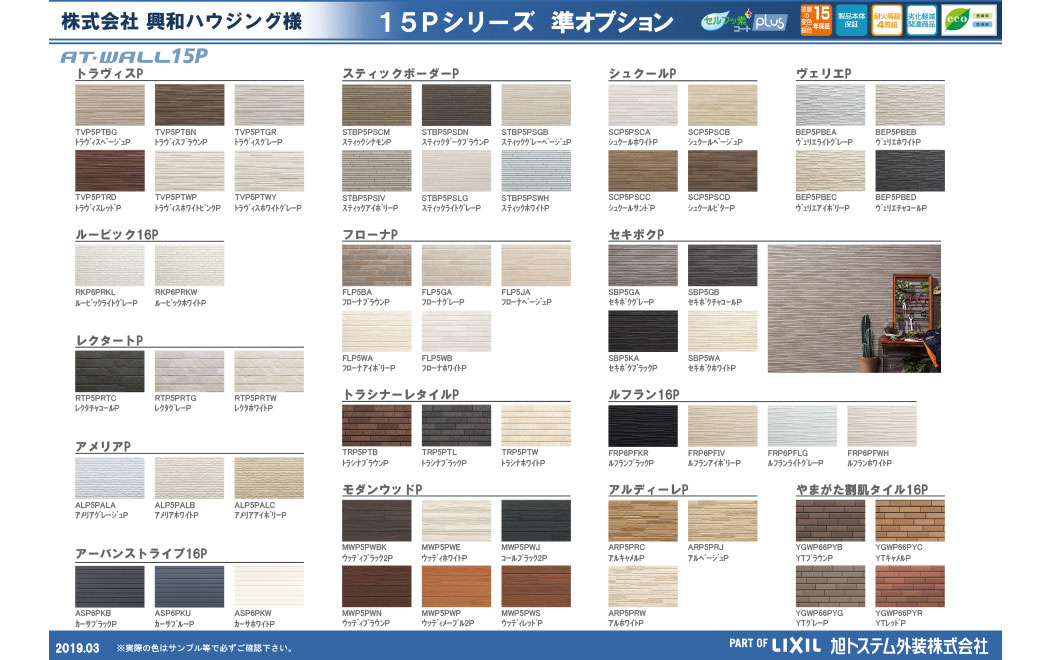
Task: Click the トラヴィスP section heading
Action: coord(109,73)
